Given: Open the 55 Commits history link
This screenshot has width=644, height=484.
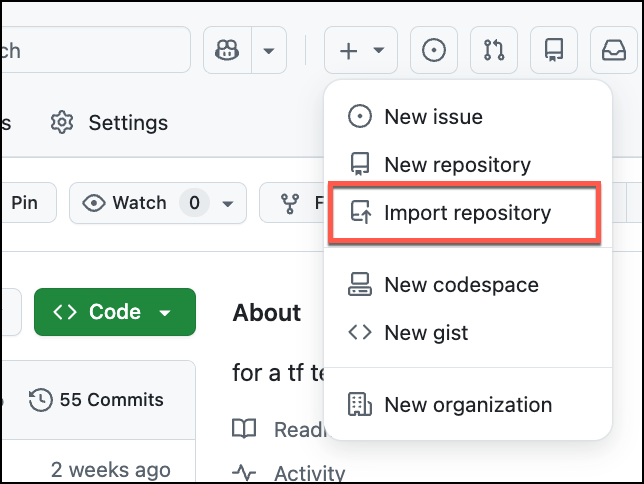Looking at the screenshot, I should [x=96, y=400].
